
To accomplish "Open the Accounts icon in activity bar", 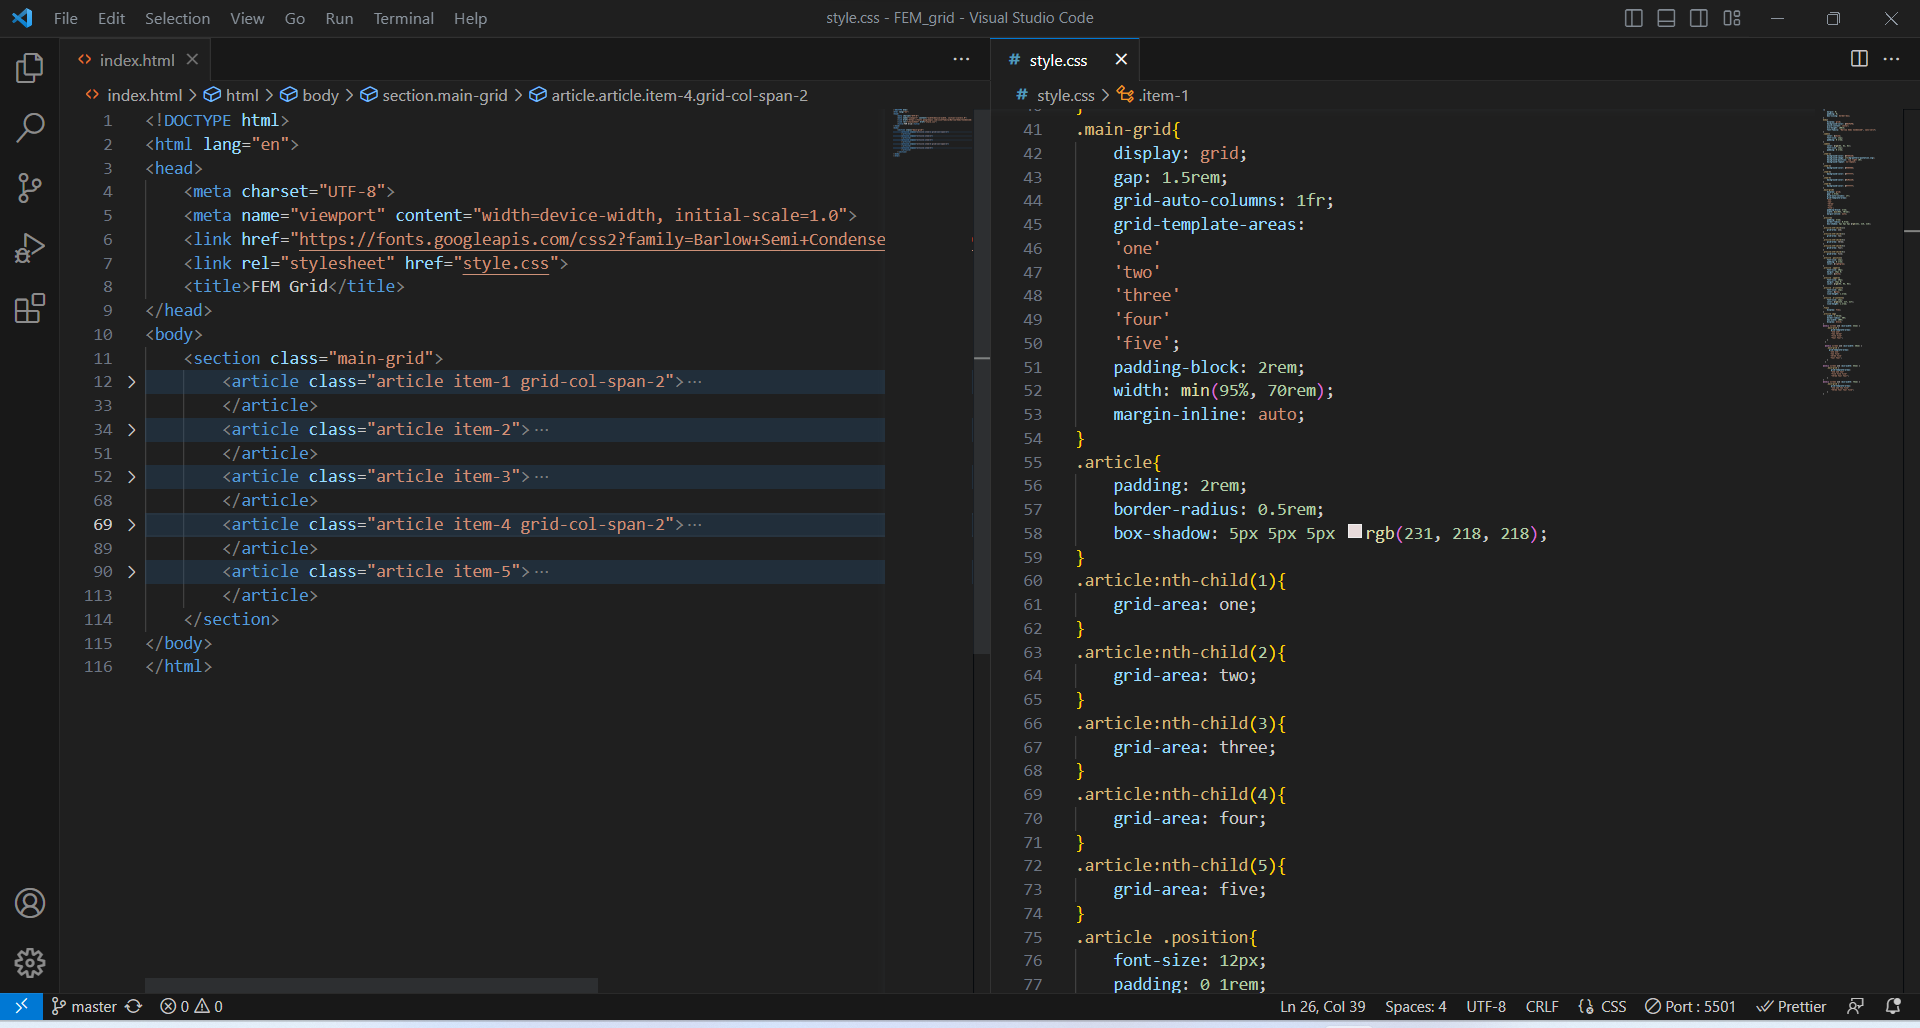I will pyautogui.click(x=29, y=903).
